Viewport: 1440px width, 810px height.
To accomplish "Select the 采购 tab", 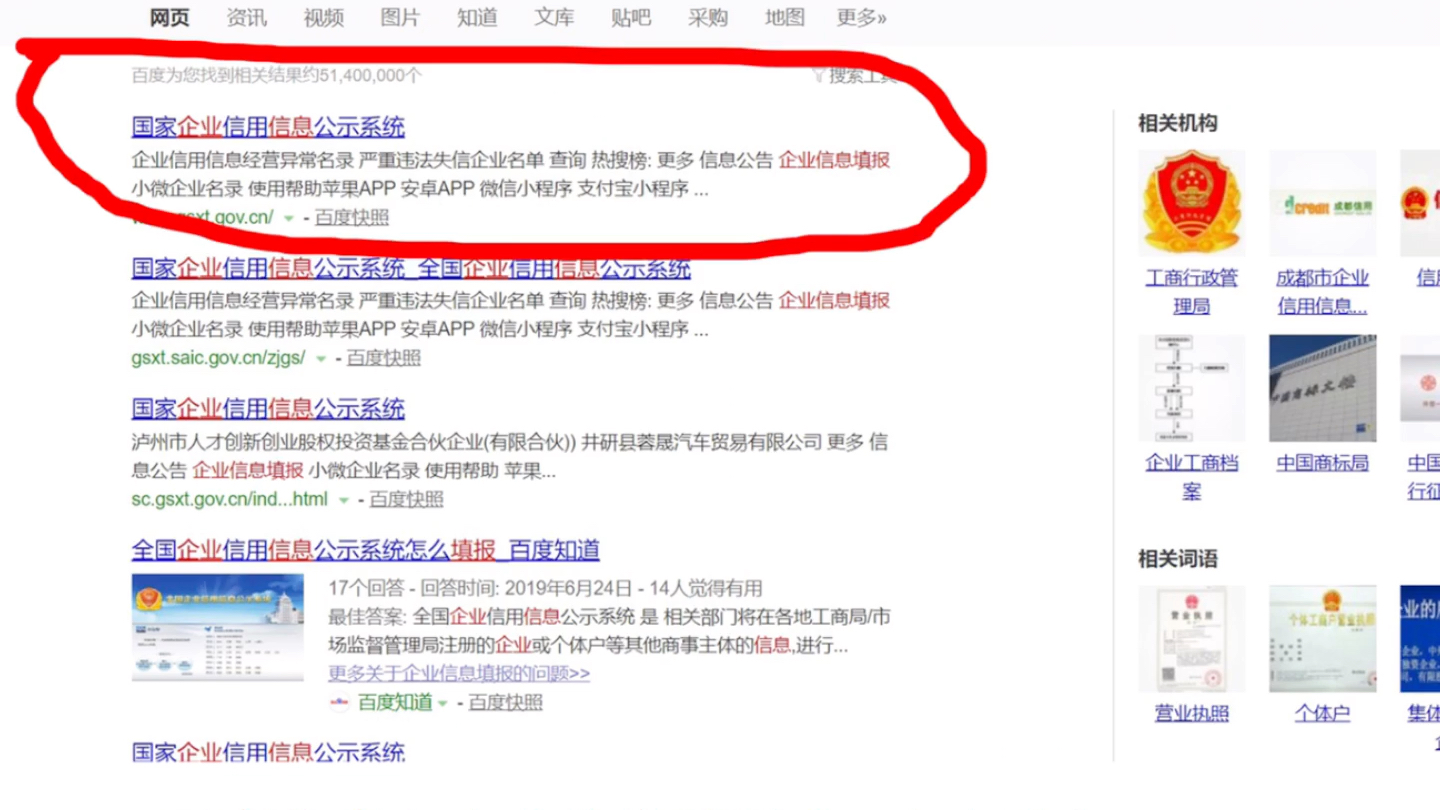I will 708,17.
